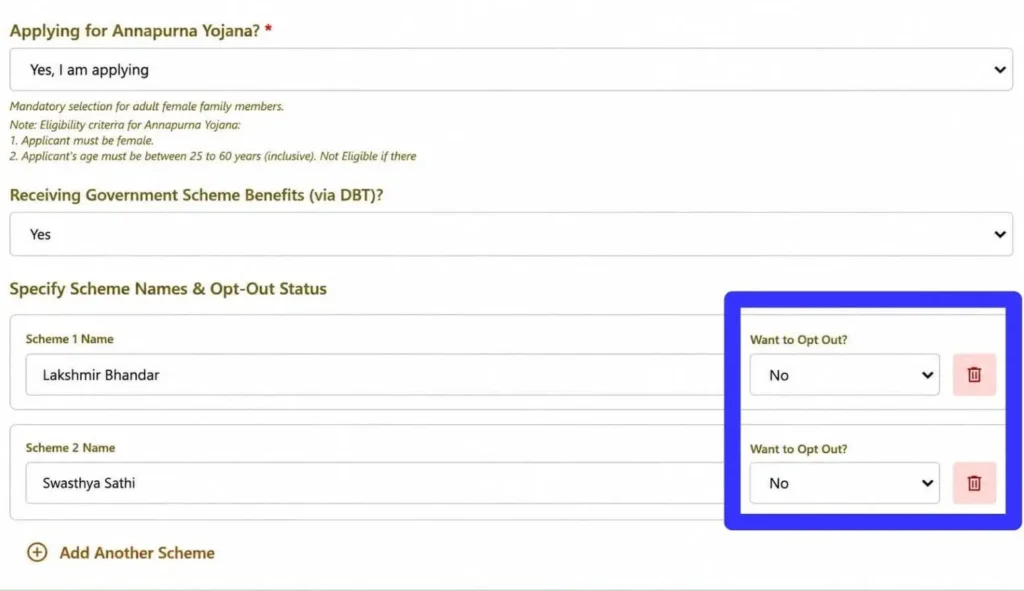Click the Scheme 1 Name input field

coord(375,375)
